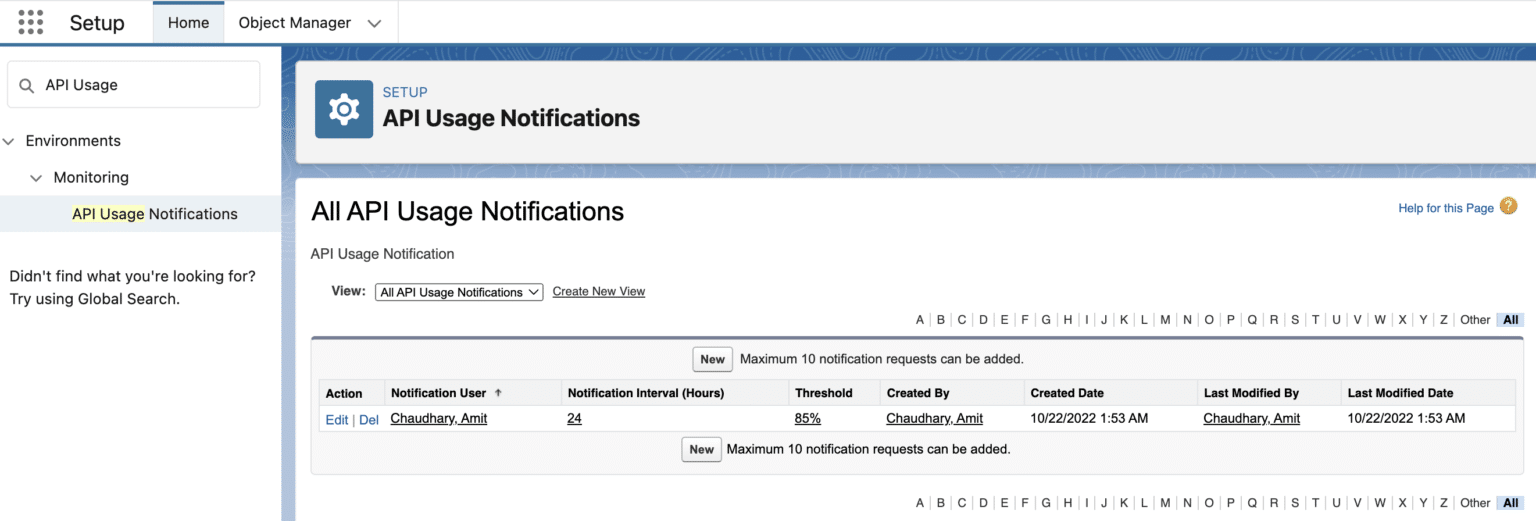Open the Create New View link
The image size is (1536, 521).
coord(598,292)
